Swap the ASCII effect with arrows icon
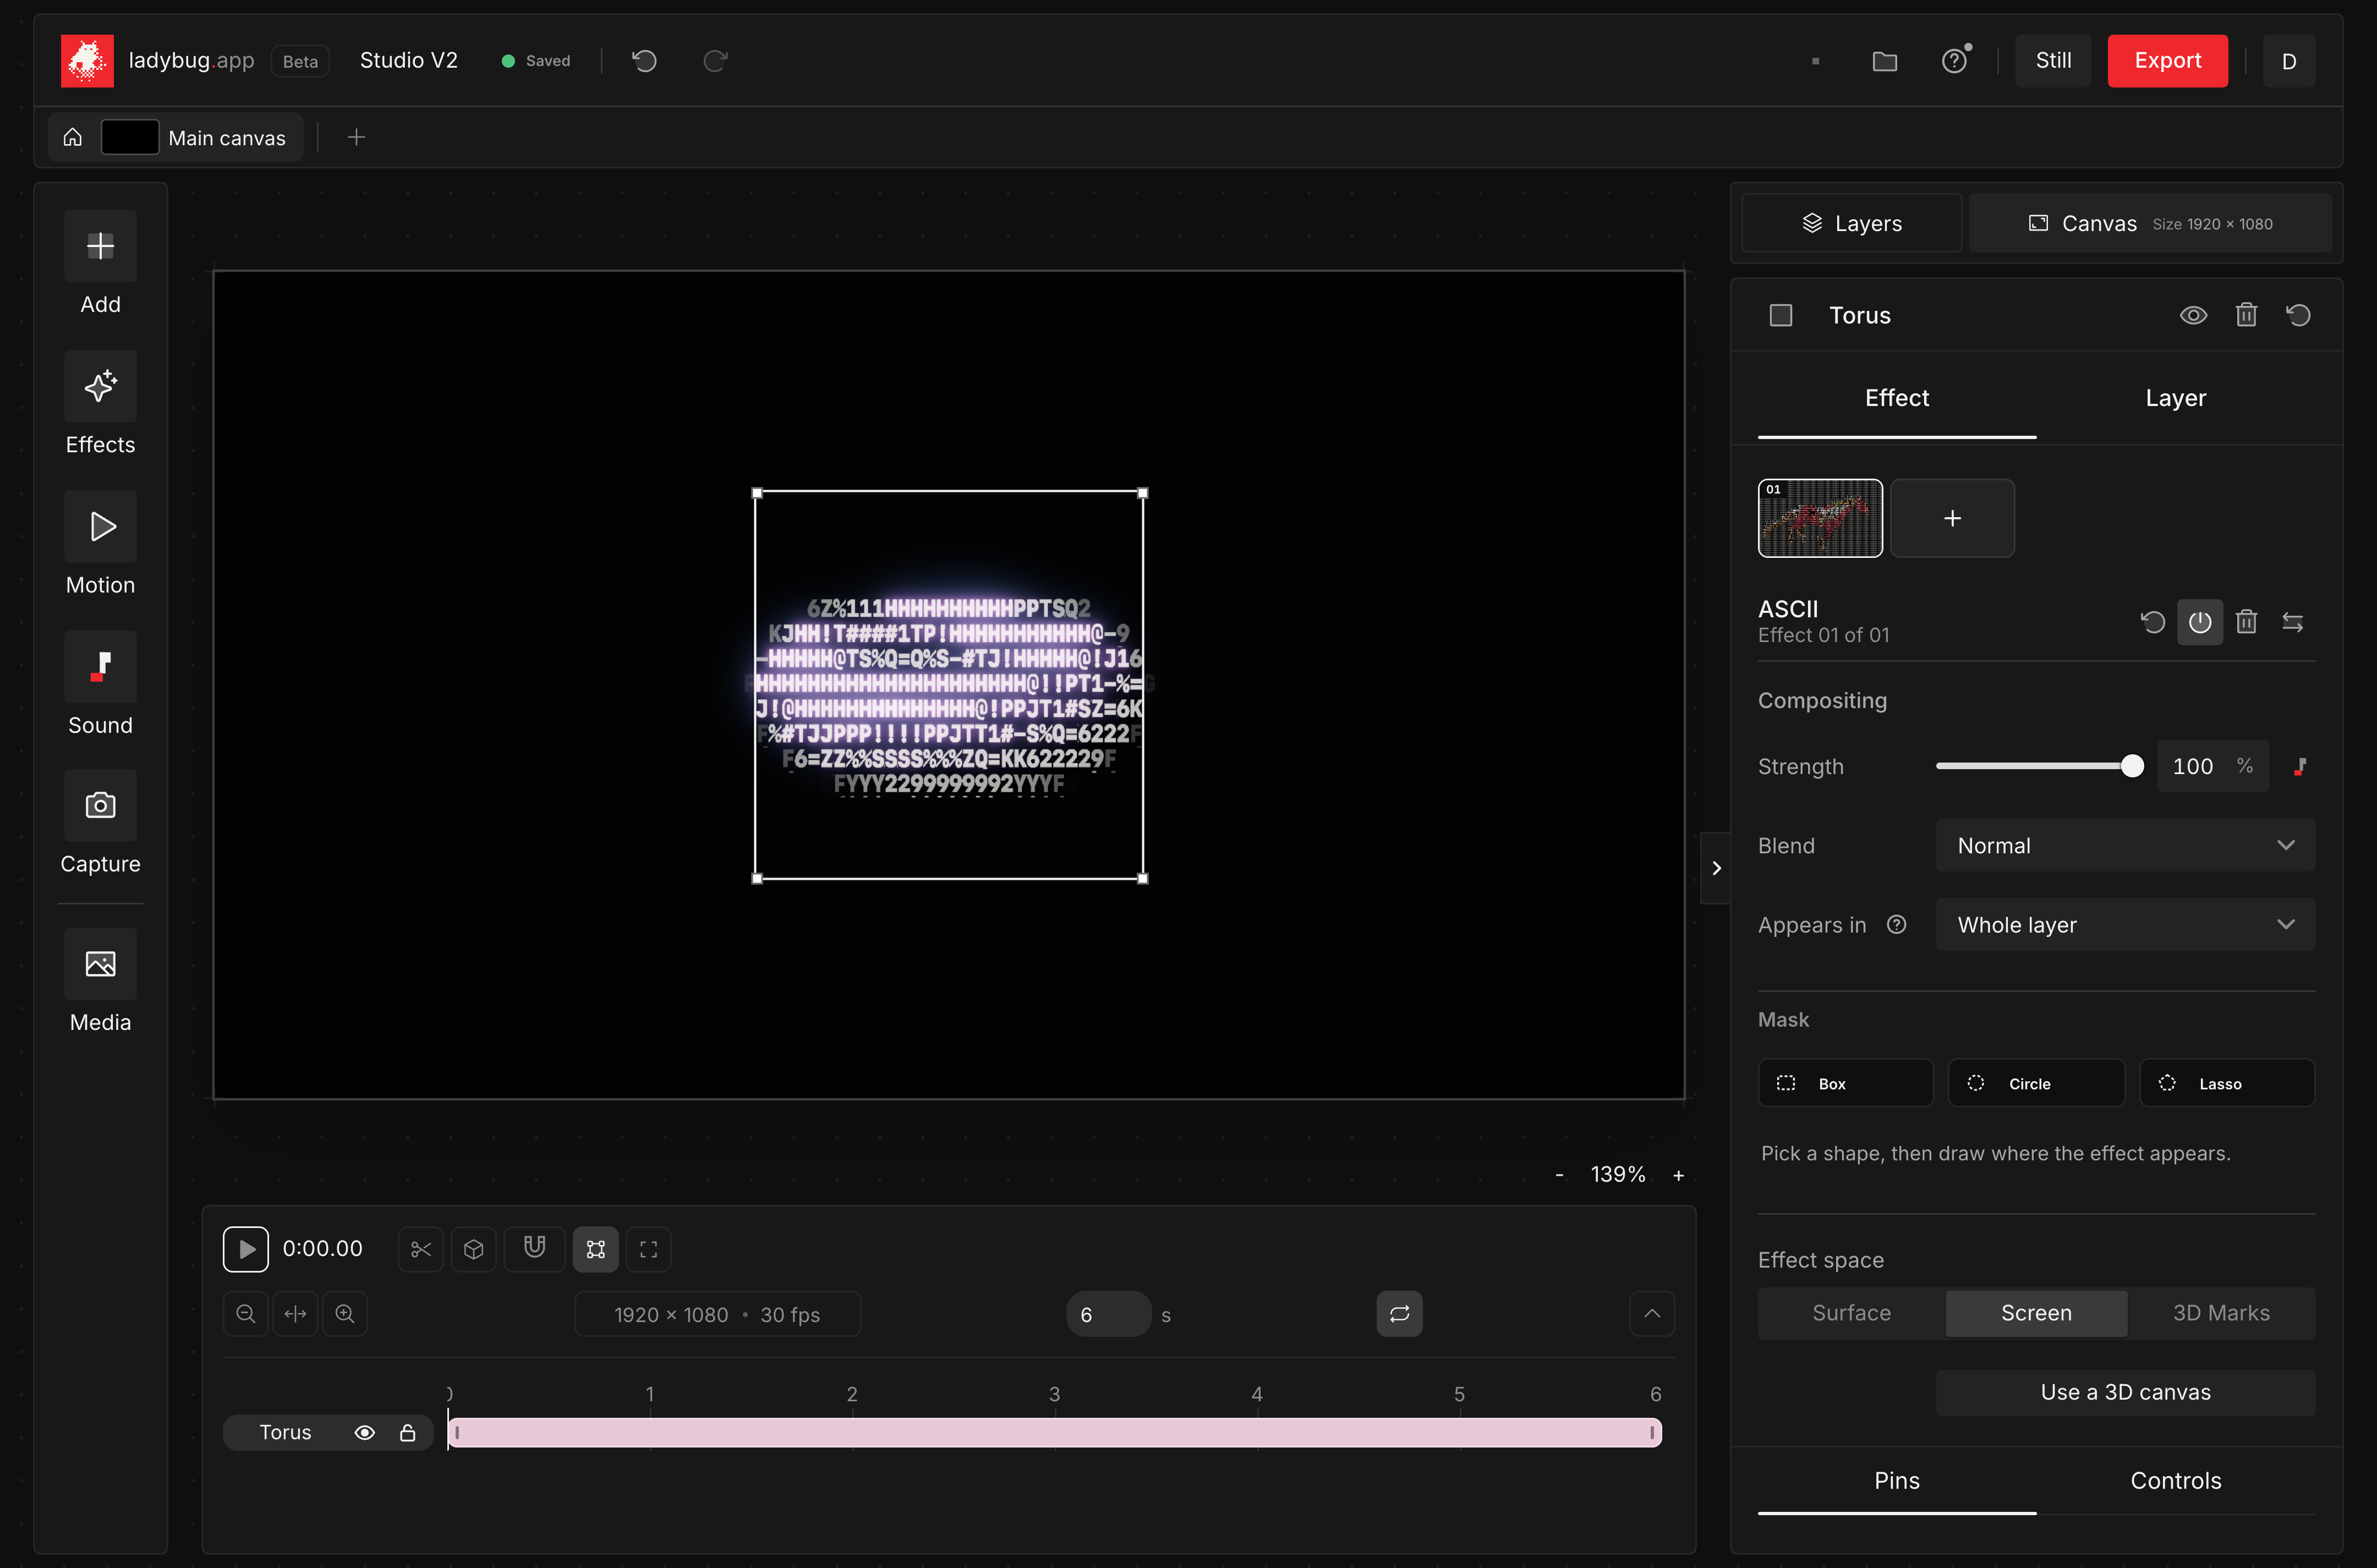The image size is (2377, 1568). pos(2293,622)
